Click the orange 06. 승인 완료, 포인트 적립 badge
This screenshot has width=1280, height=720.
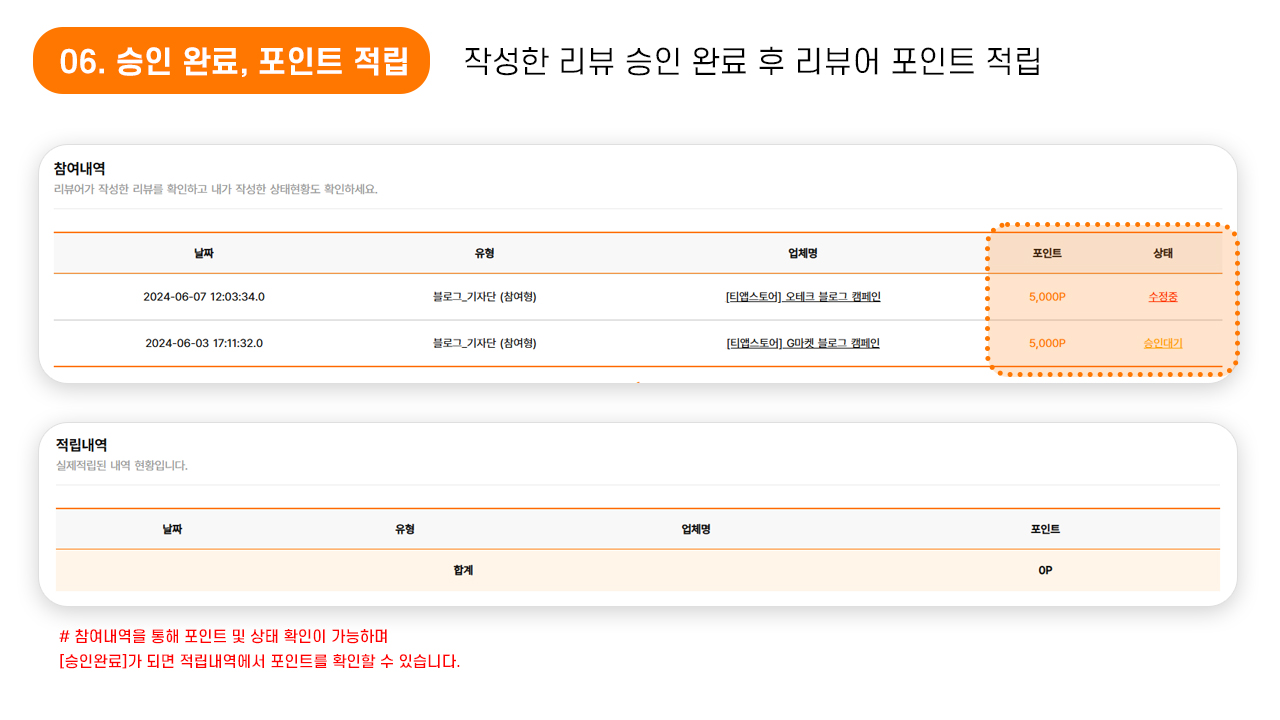[x=232, y=61]
